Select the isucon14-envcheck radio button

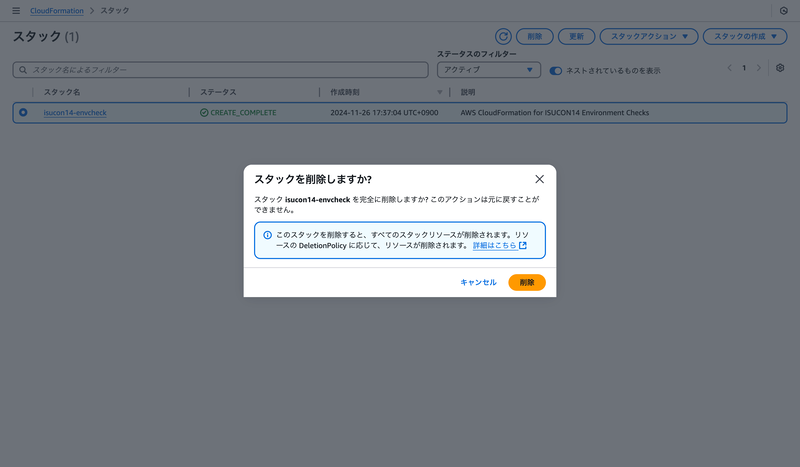pos(23,112)
